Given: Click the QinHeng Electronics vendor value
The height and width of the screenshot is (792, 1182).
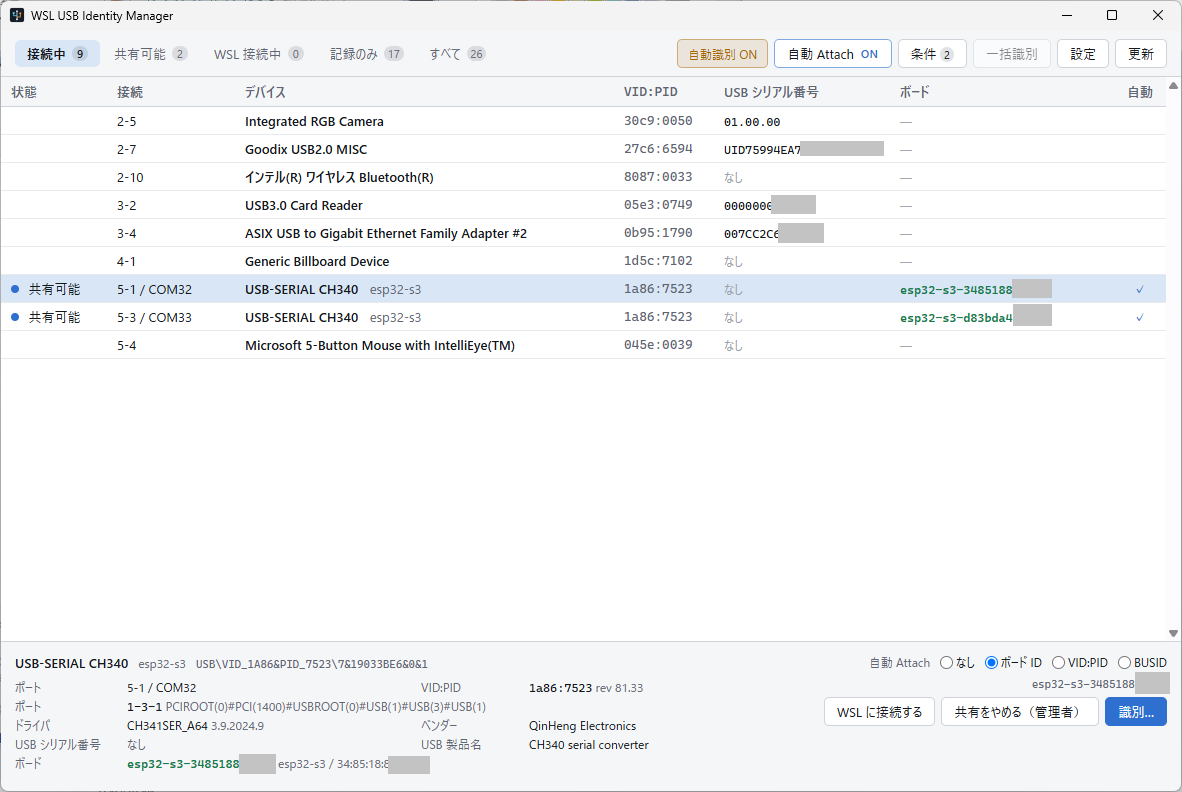Looking at the screenshot, I should [582, 726].
